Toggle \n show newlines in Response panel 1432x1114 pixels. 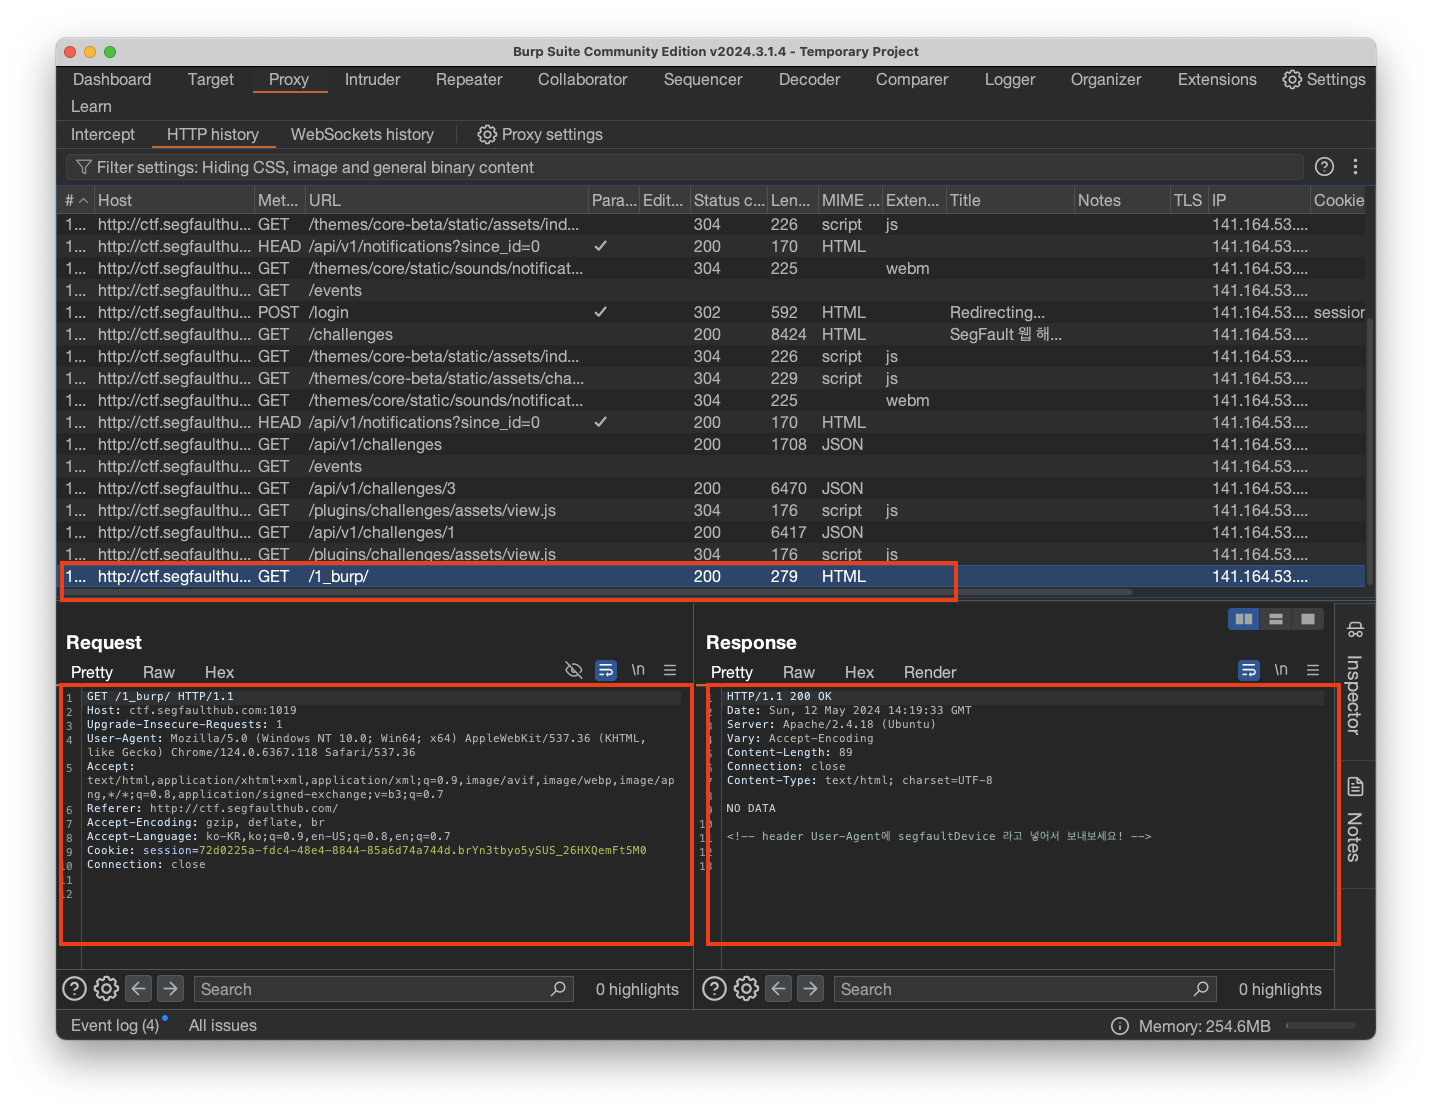coord(1281,670)
